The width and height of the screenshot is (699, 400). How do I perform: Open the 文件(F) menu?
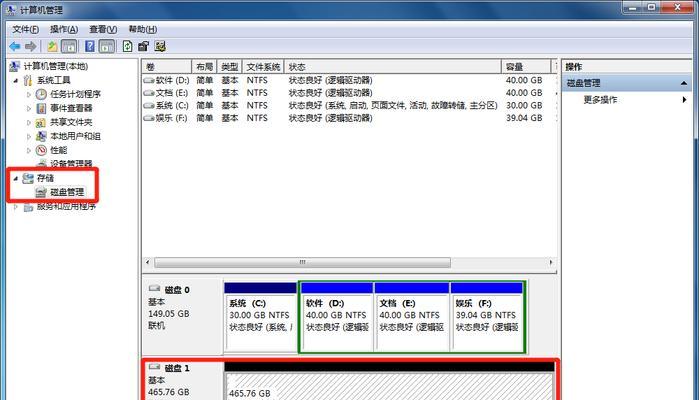coord(25,29)
